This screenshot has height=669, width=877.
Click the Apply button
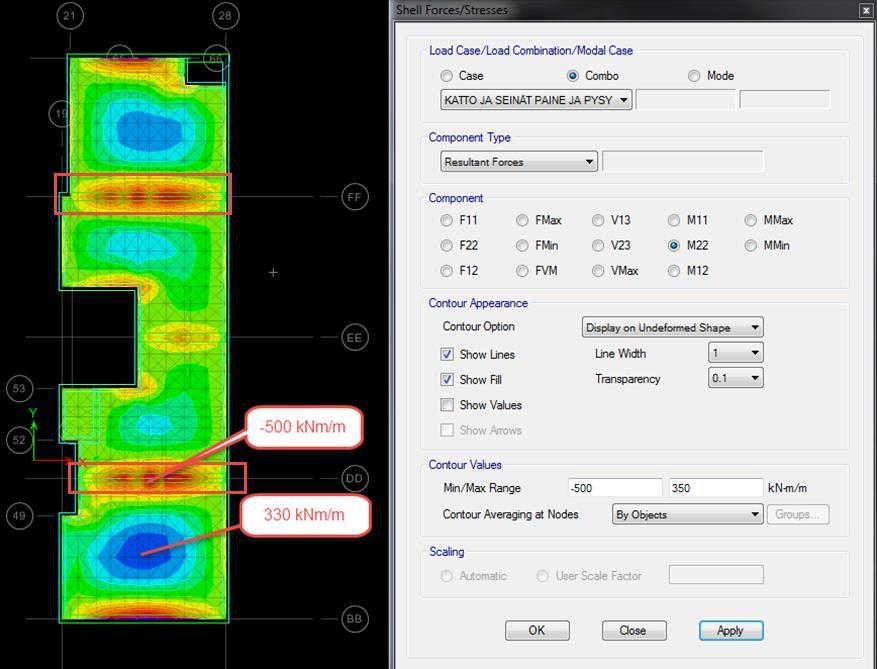tap(731, 630)
